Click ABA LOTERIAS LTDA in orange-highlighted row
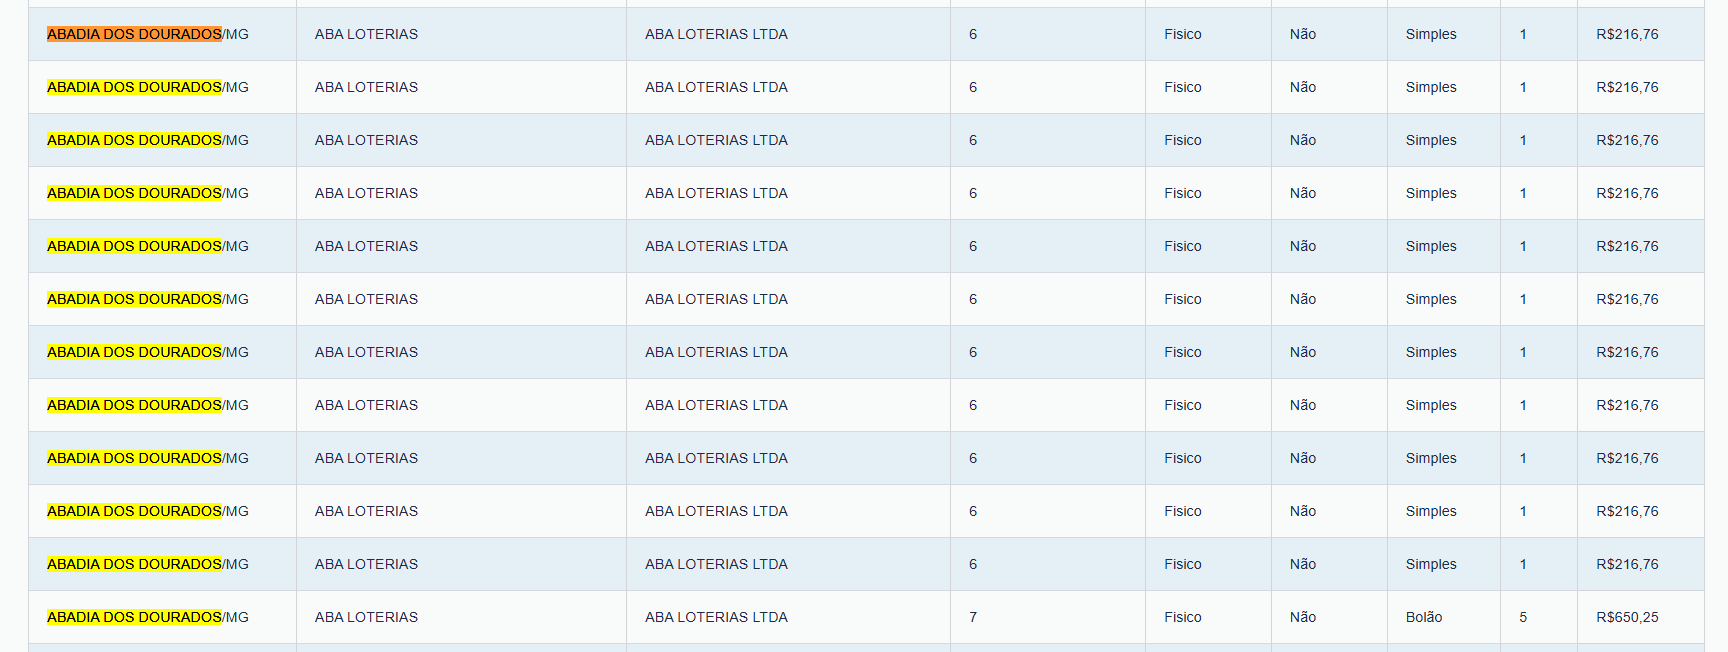Image resolution: width=1728 pixels, height=652 pixels. [x=715, y=34]
